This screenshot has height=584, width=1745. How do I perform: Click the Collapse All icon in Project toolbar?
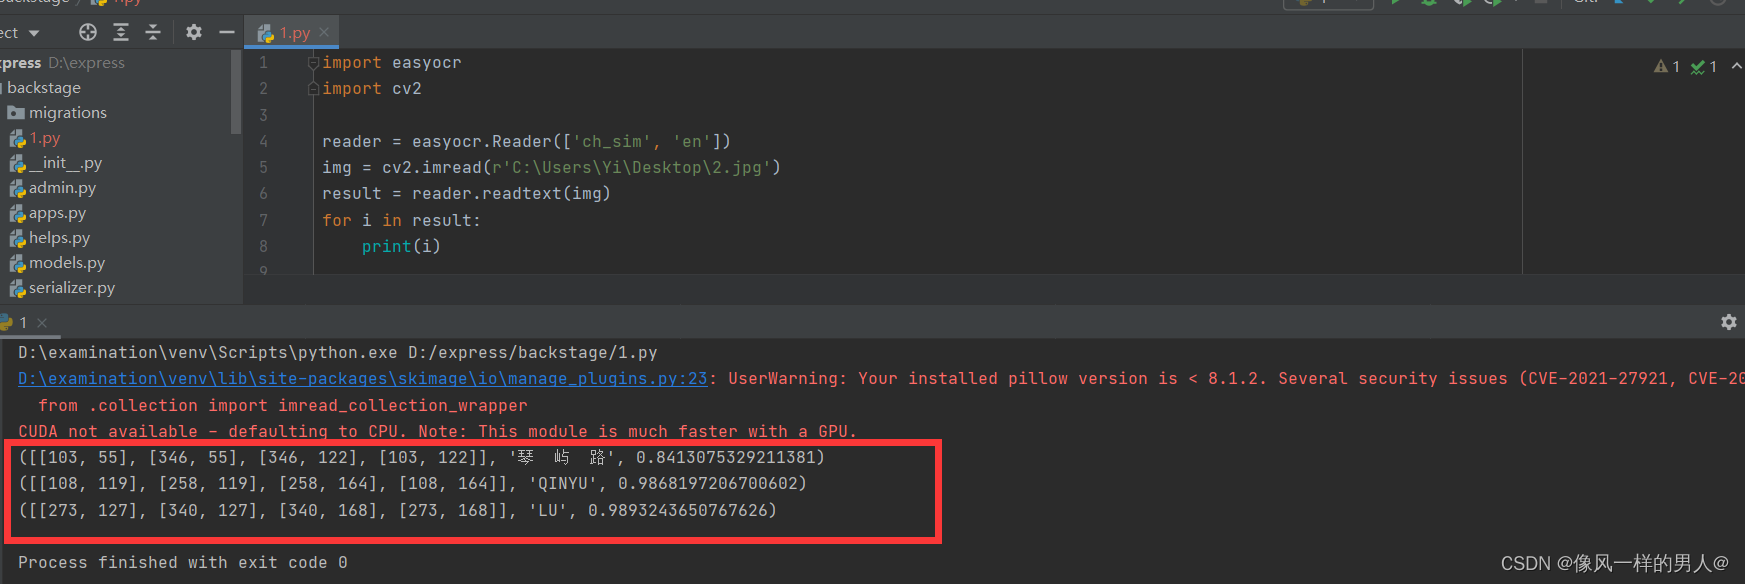click(x=153, y=32)
